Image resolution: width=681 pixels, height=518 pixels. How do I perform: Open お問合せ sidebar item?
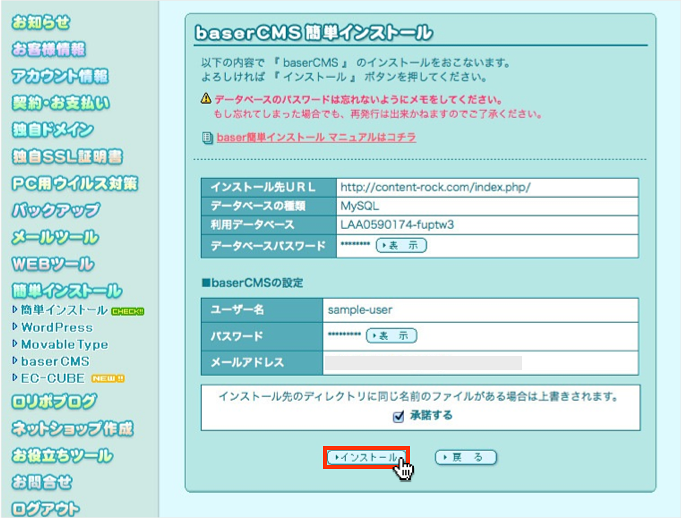42,482
